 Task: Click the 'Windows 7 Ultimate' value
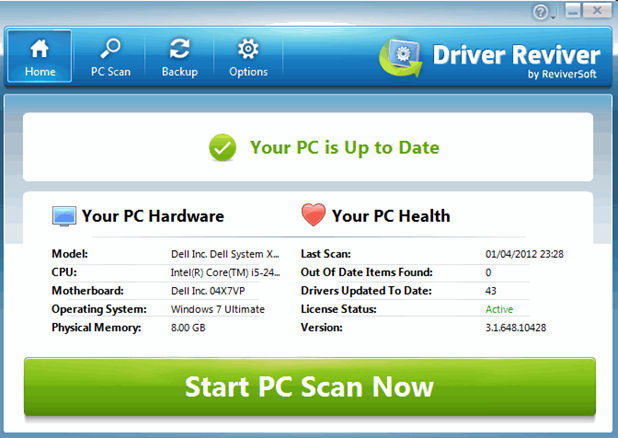coord(218,309)
